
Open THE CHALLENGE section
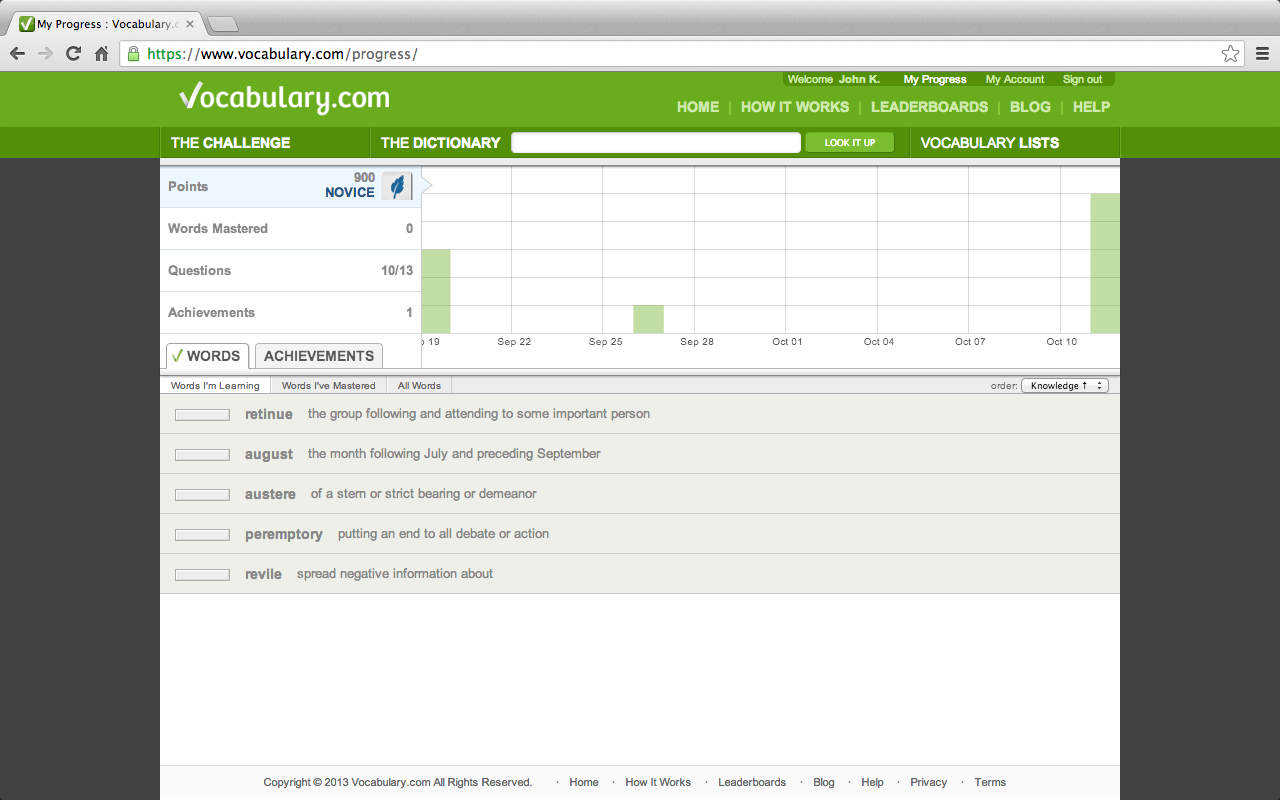pos(231,143)
